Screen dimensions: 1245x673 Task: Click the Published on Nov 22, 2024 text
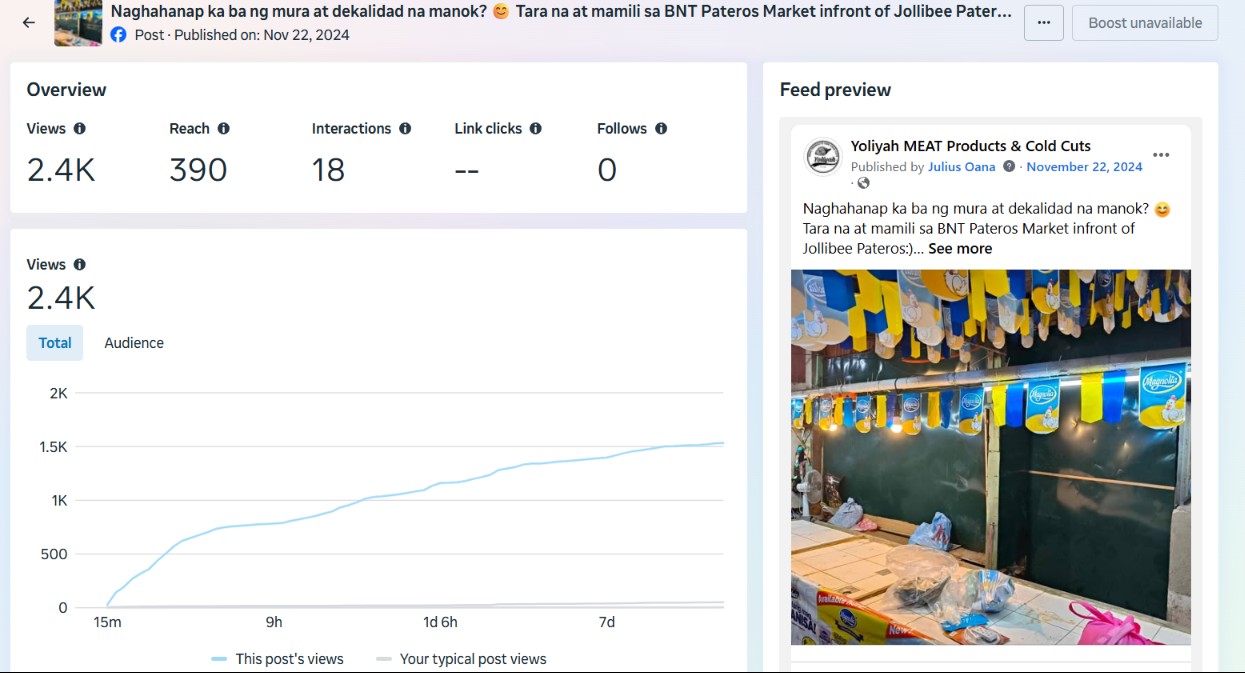(x=262, y=35)
